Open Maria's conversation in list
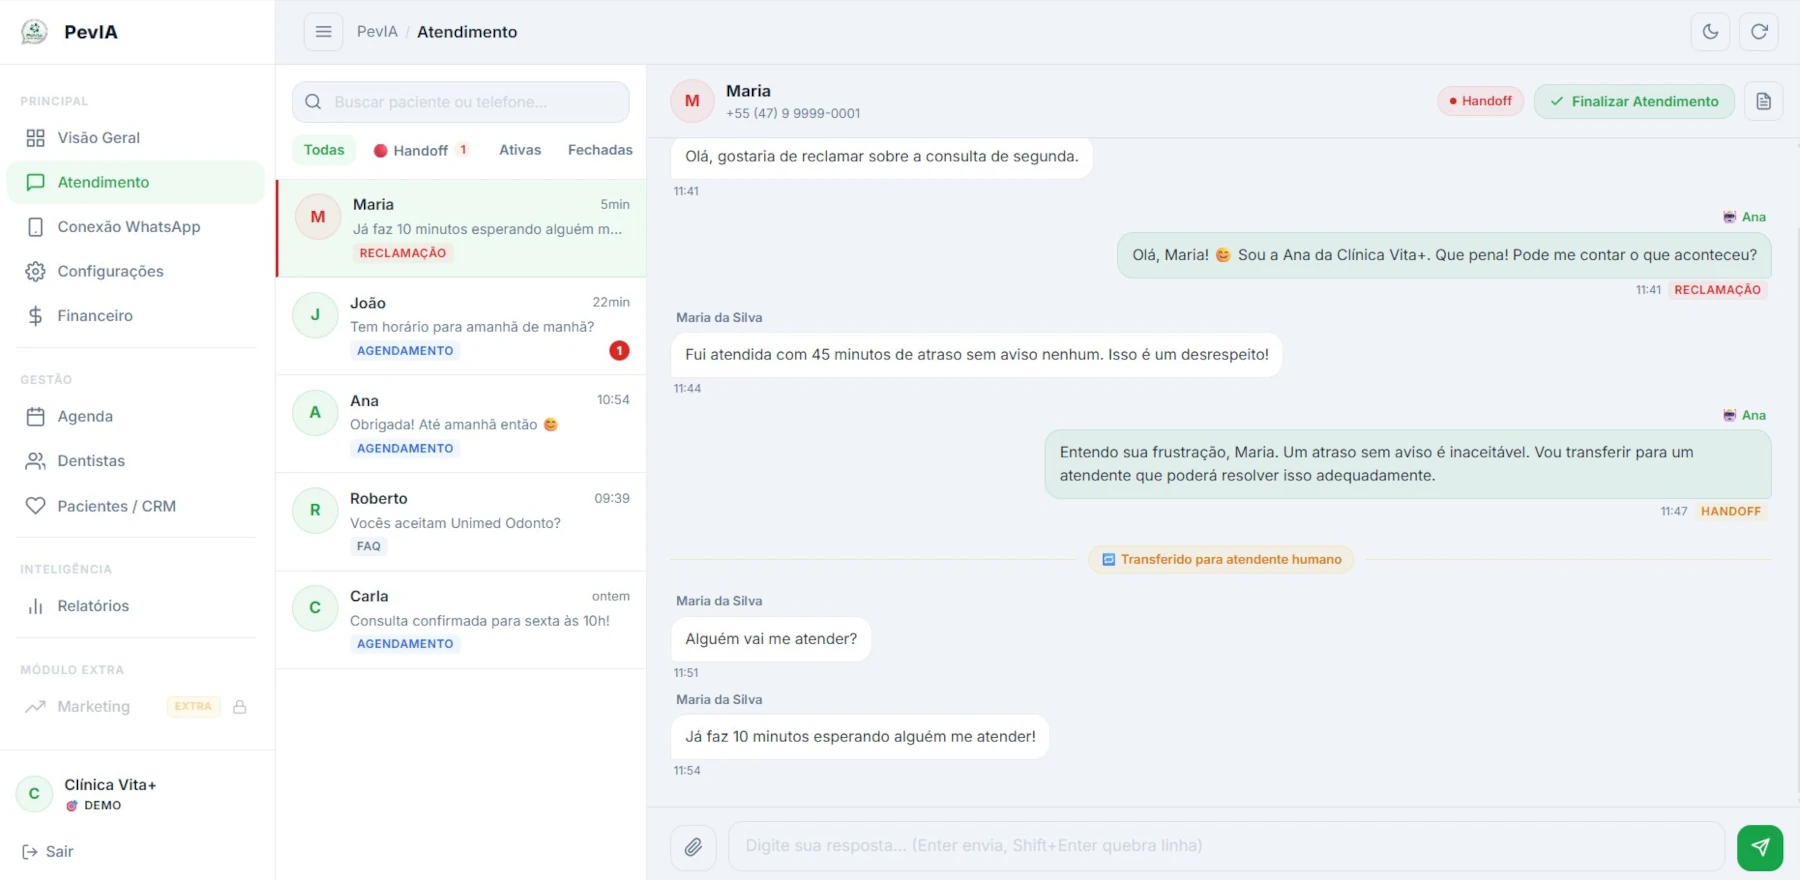This screenshot has height=880, width=1800. (461, 228)
